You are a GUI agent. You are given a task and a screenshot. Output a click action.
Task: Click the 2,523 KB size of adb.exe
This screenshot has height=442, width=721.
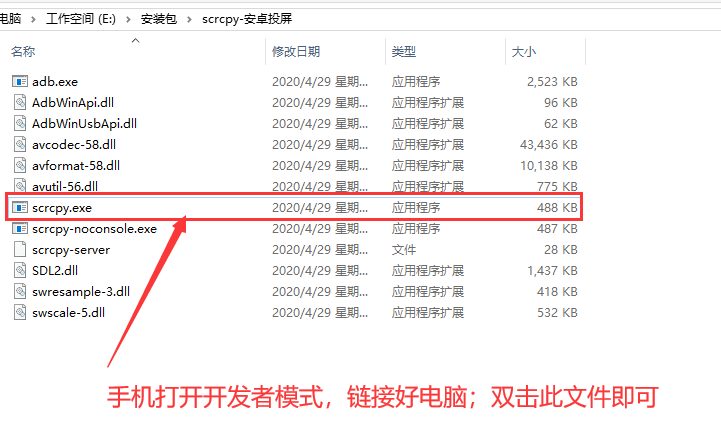pyautogui.click(x=552, y=82)
